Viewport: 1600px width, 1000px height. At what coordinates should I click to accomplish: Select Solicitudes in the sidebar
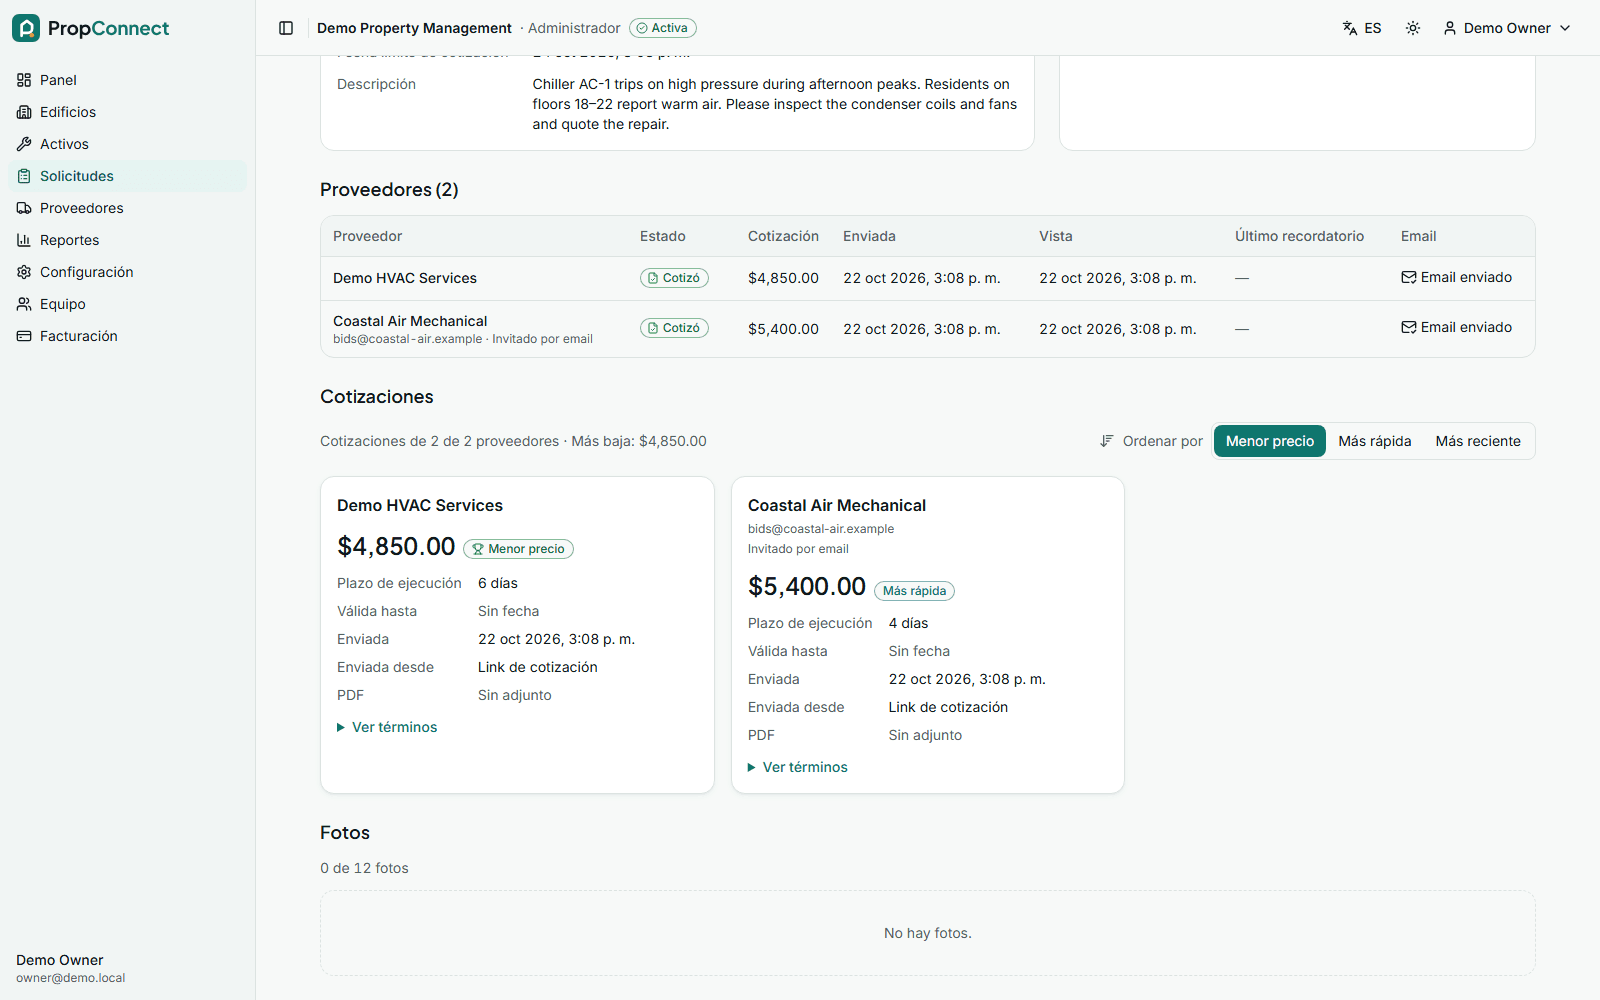pyautogui.click(x=128, y=176)
